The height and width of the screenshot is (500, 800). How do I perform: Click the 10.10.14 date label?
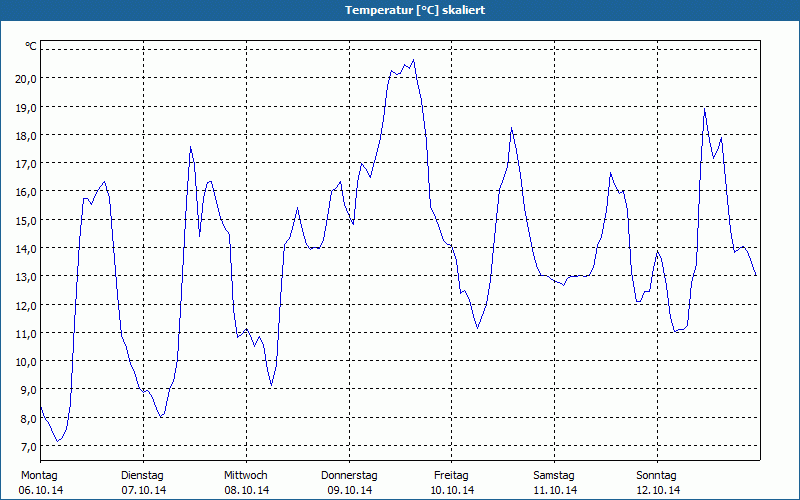coord(453,490)
